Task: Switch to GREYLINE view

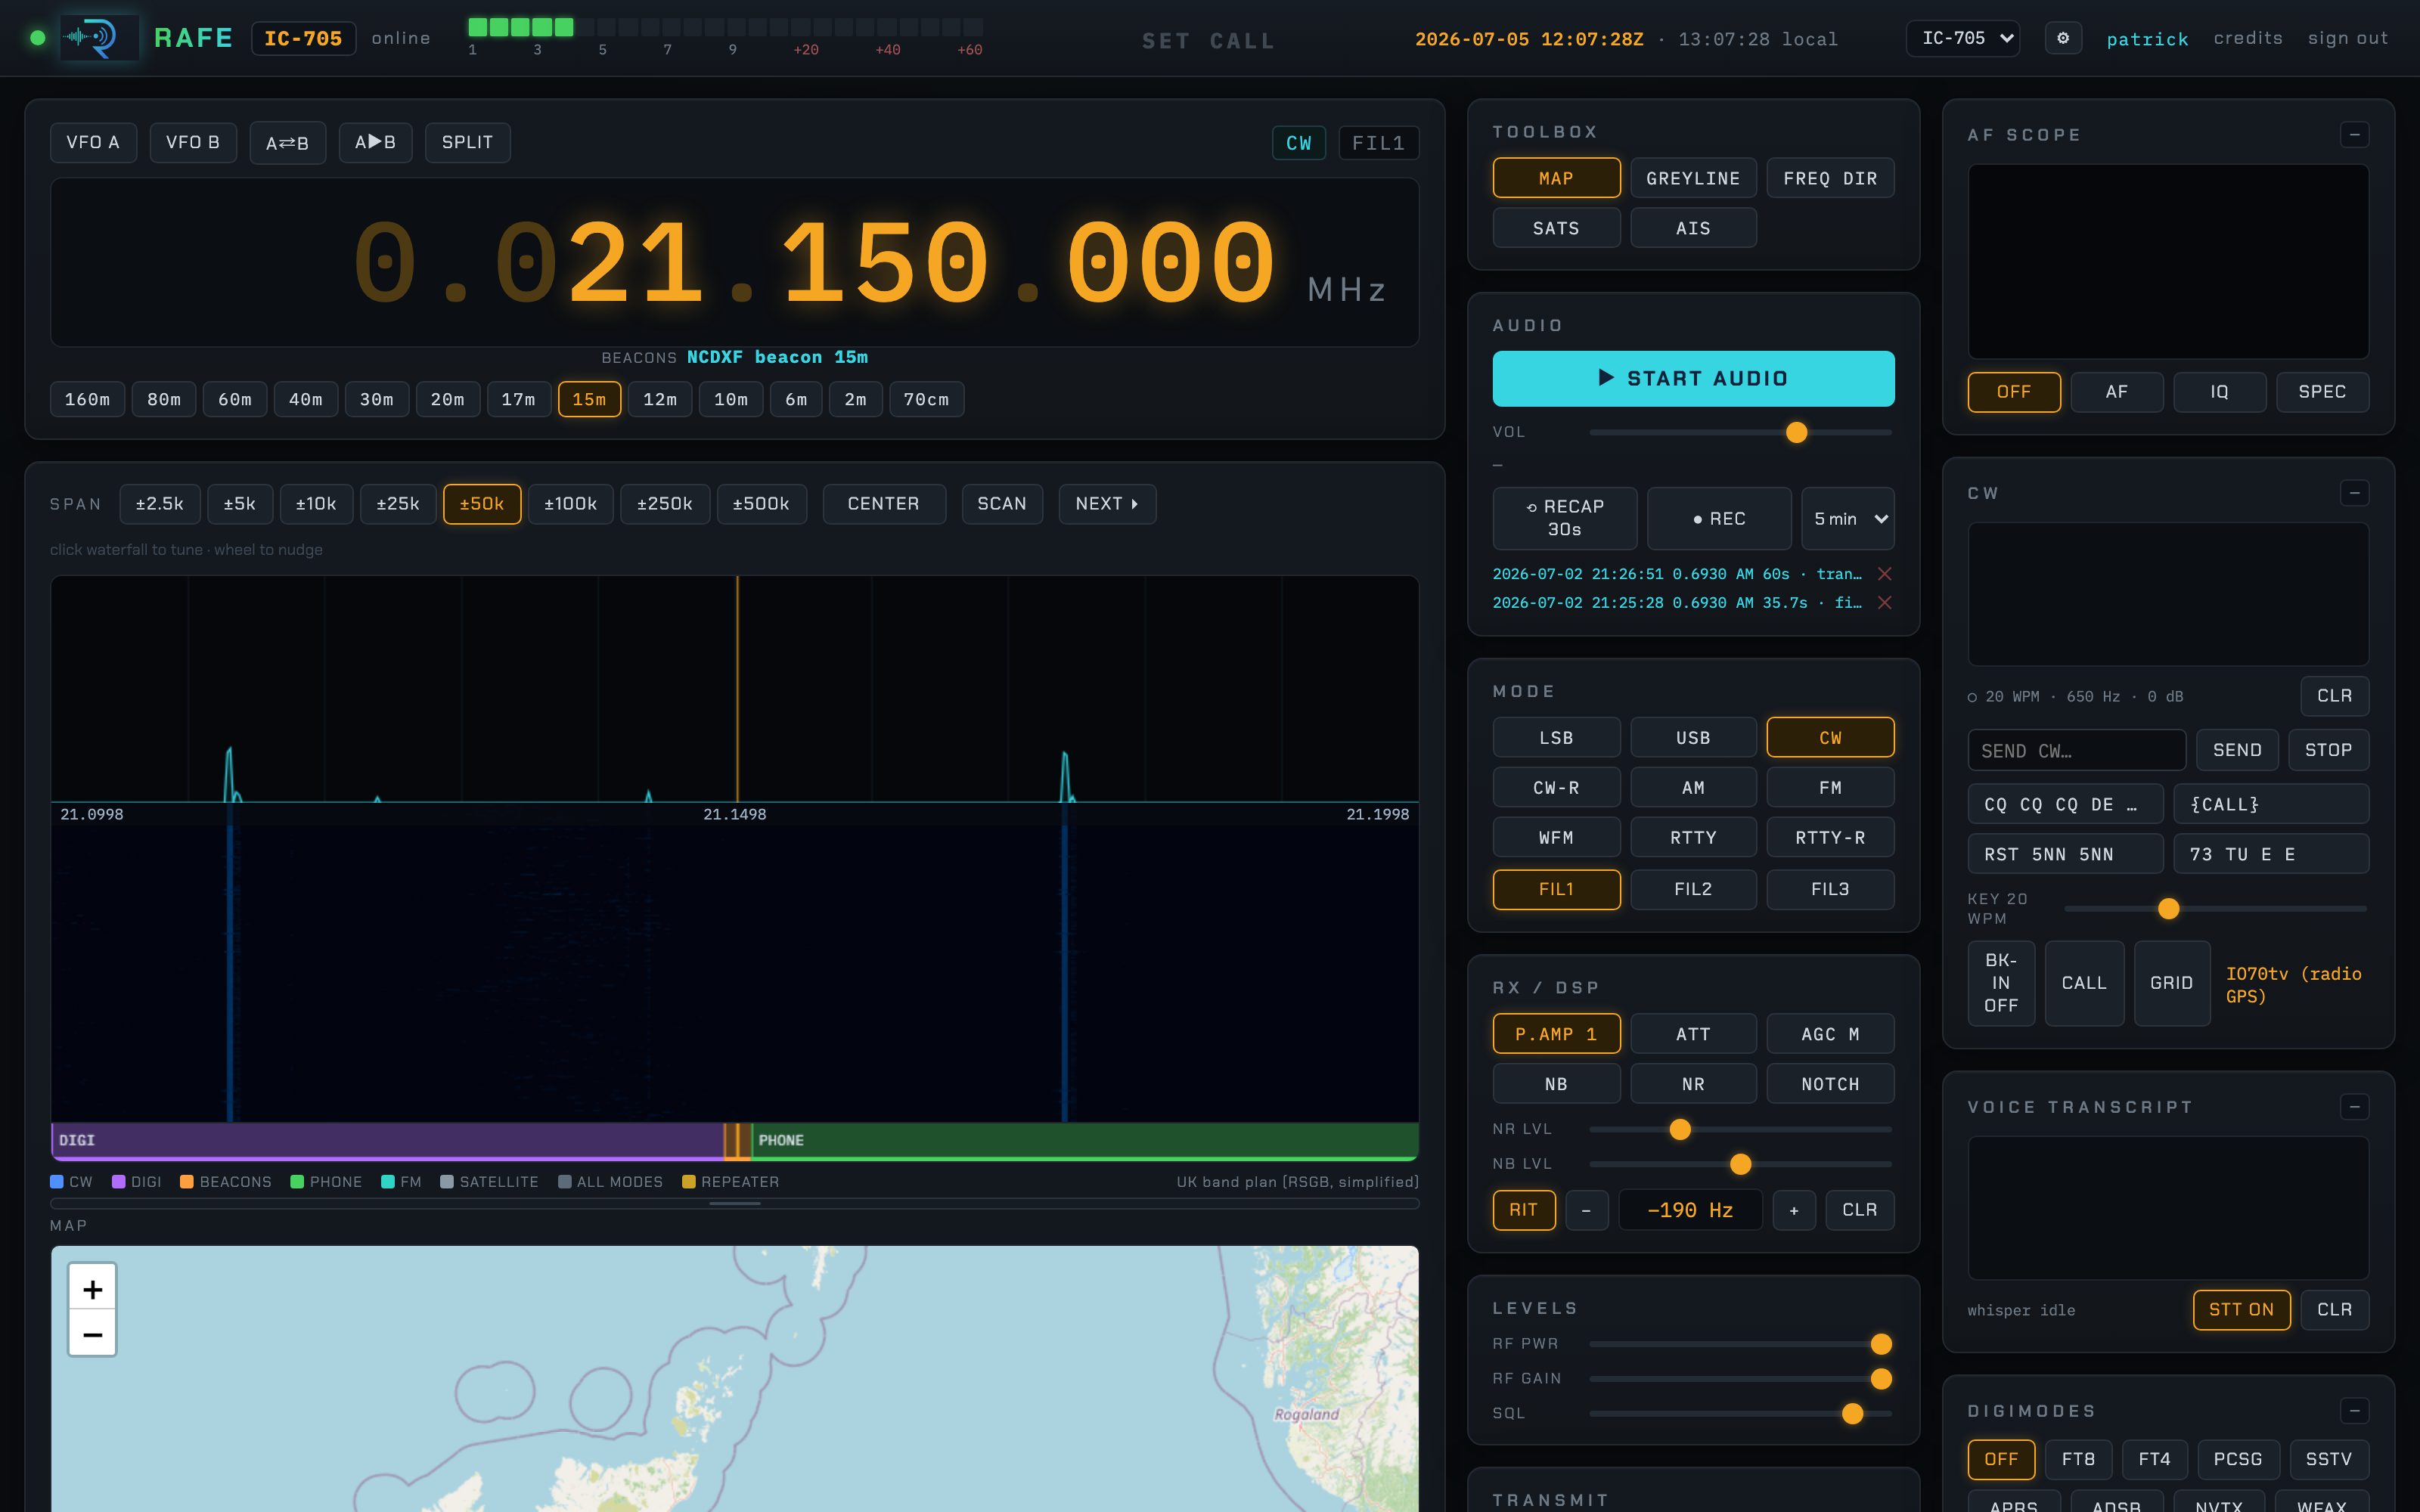Action: tap(1693, 178)
